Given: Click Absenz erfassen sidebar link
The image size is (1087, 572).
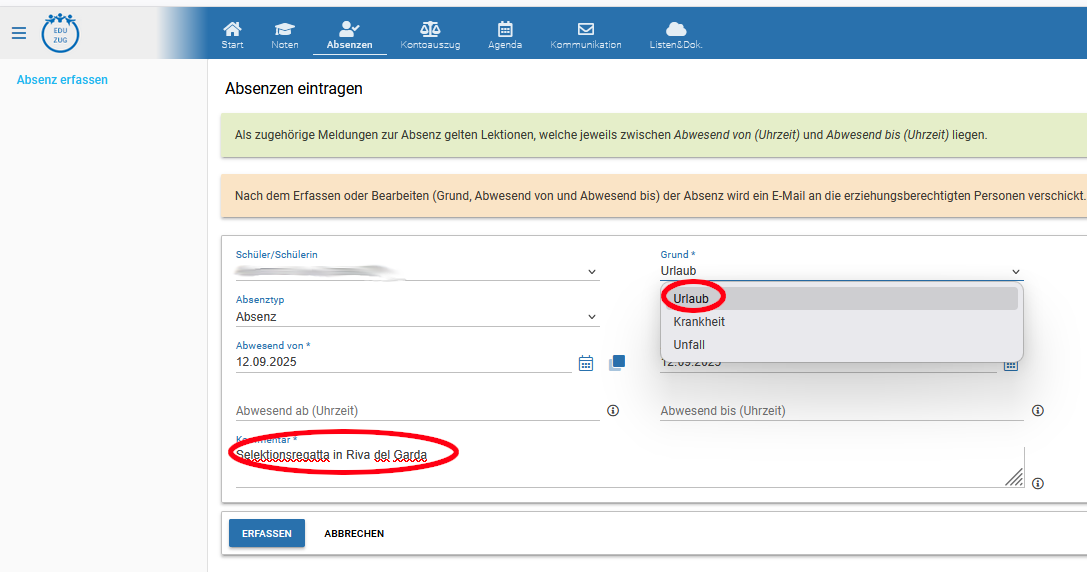Looking at the screenshot, I should tap(62, 80).
